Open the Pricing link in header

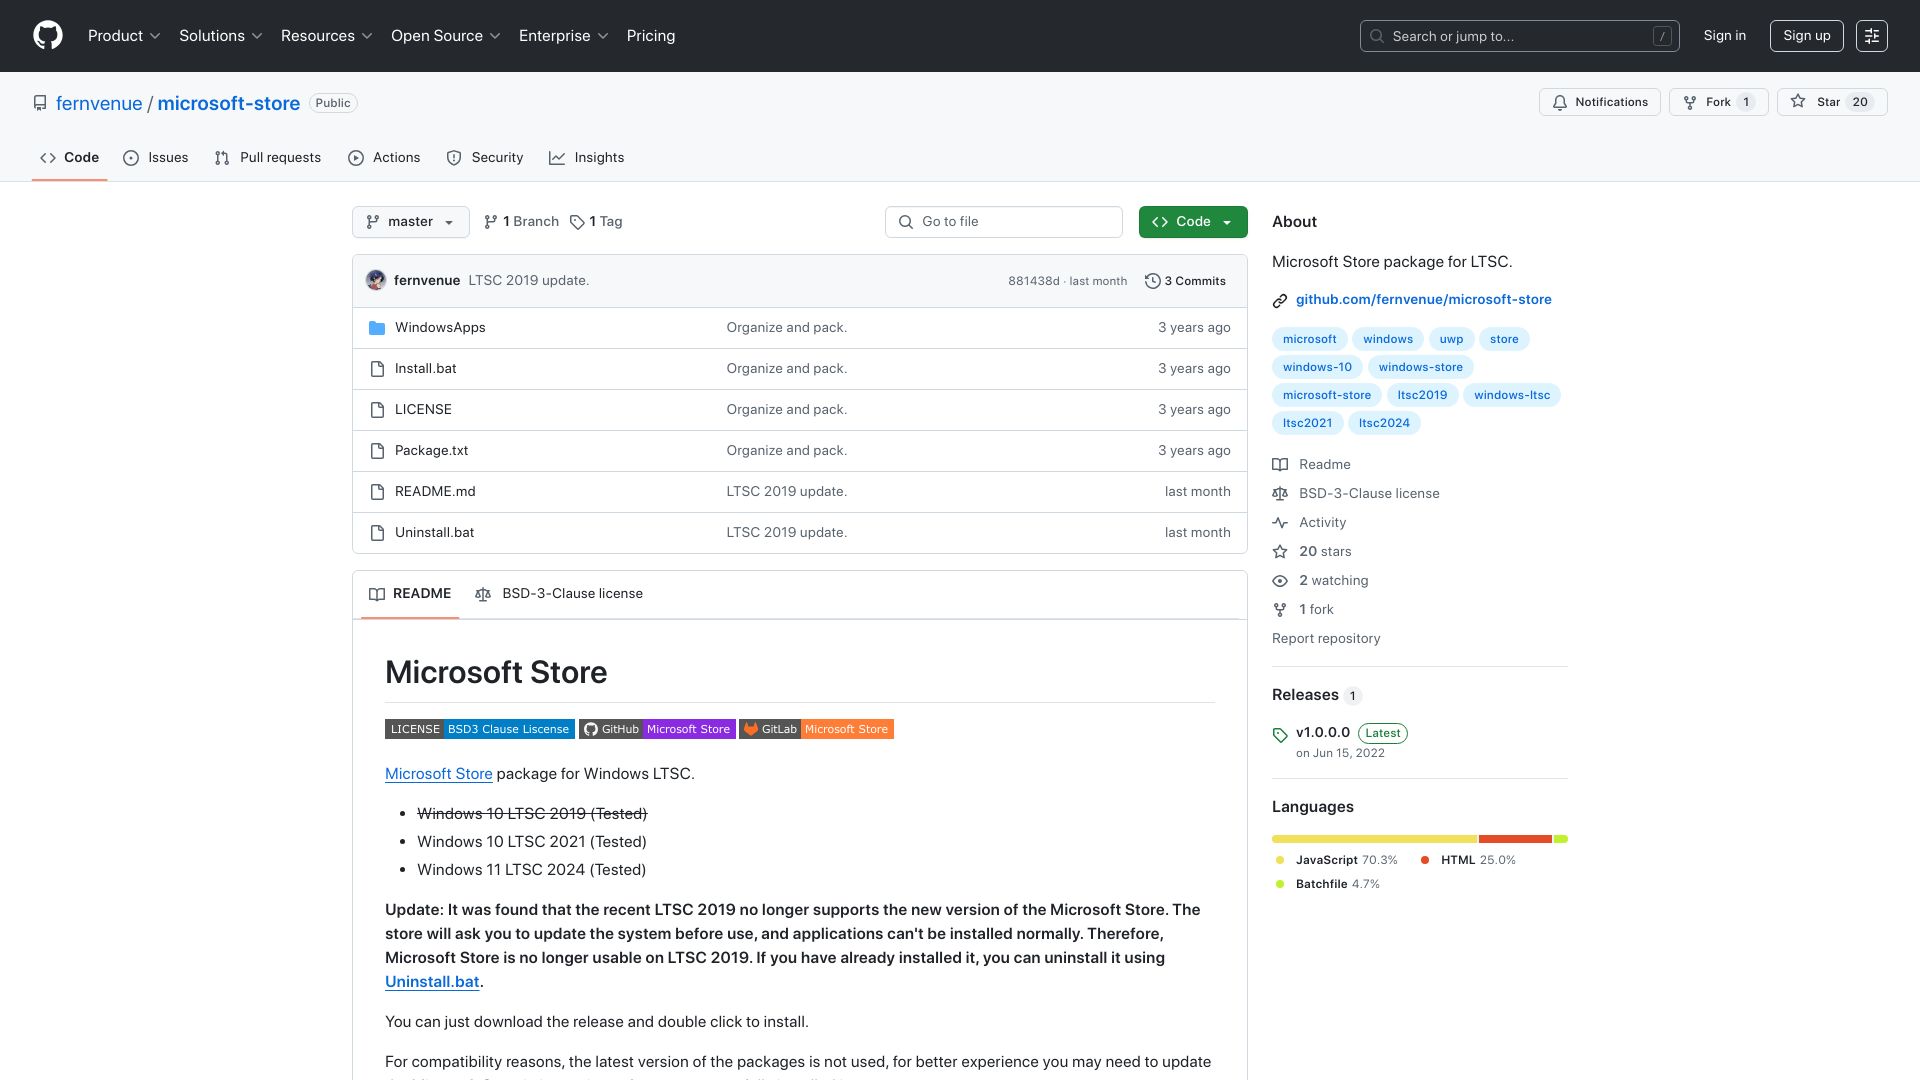651,36
